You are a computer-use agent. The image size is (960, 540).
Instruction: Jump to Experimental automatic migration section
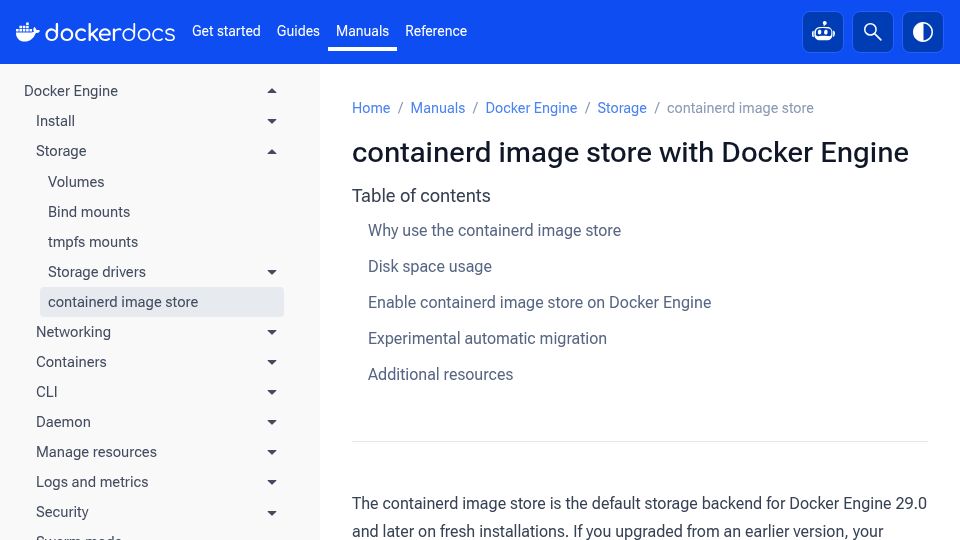pyautogui.click(x=487, y=339)
